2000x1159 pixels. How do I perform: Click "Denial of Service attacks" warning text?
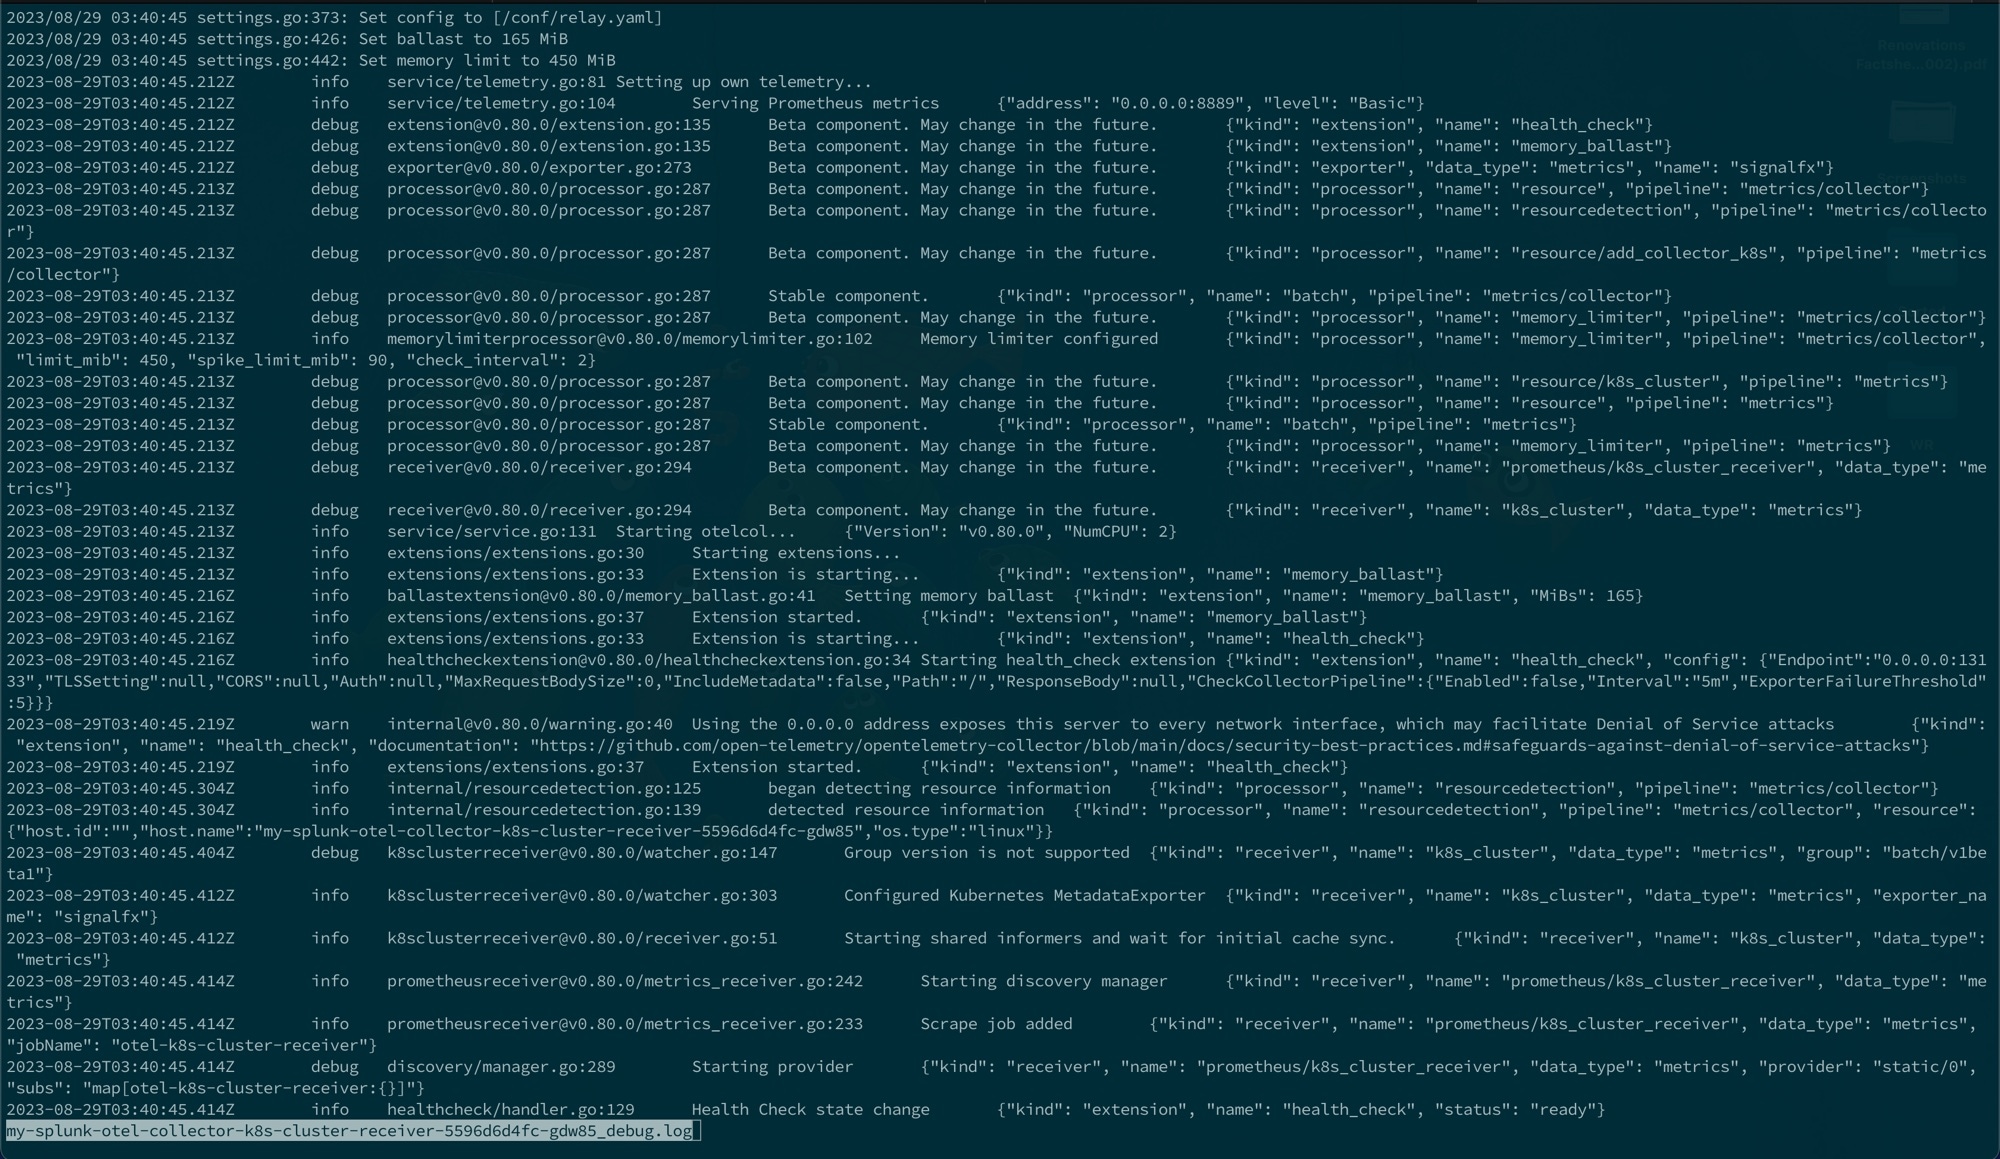[x=1715, y=725]
